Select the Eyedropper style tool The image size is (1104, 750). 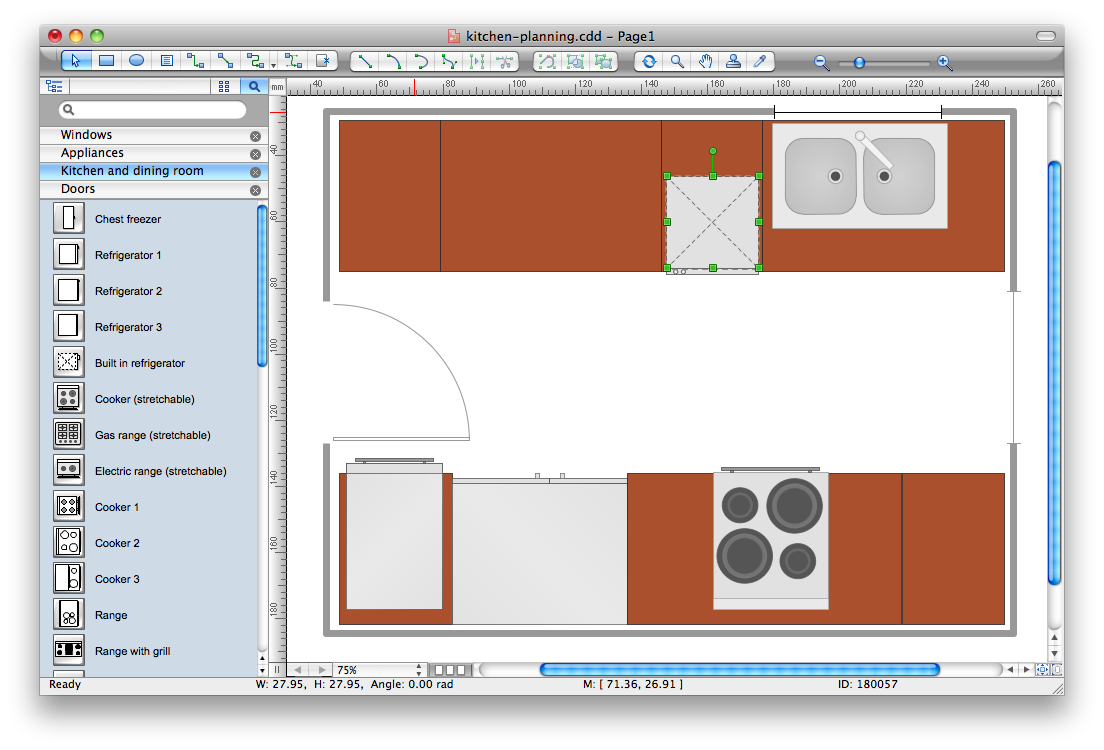[759, 61]
